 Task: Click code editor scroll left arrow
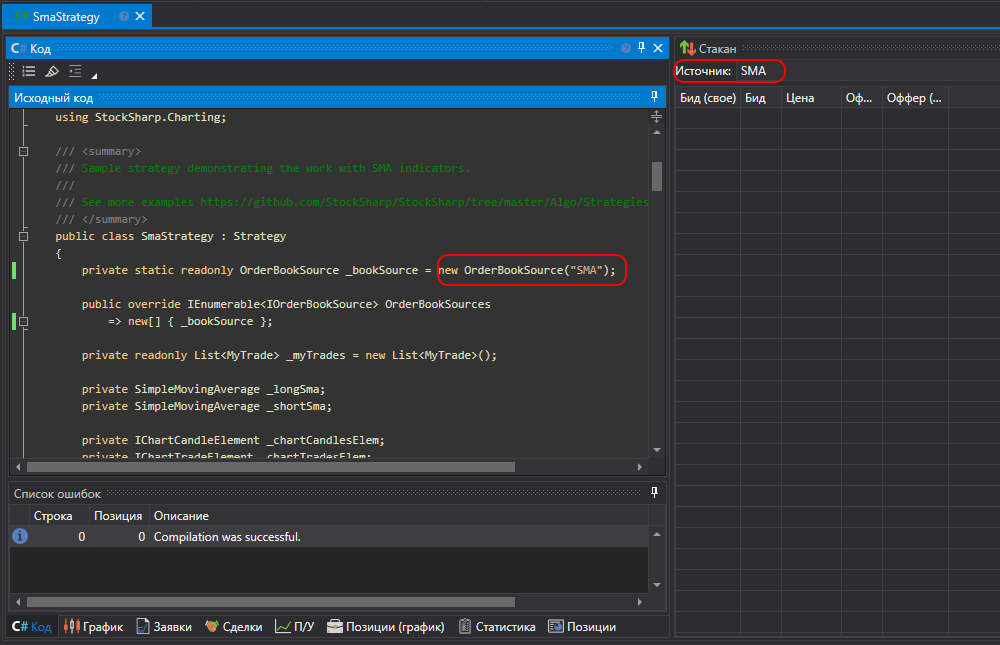tap(18, 467)
